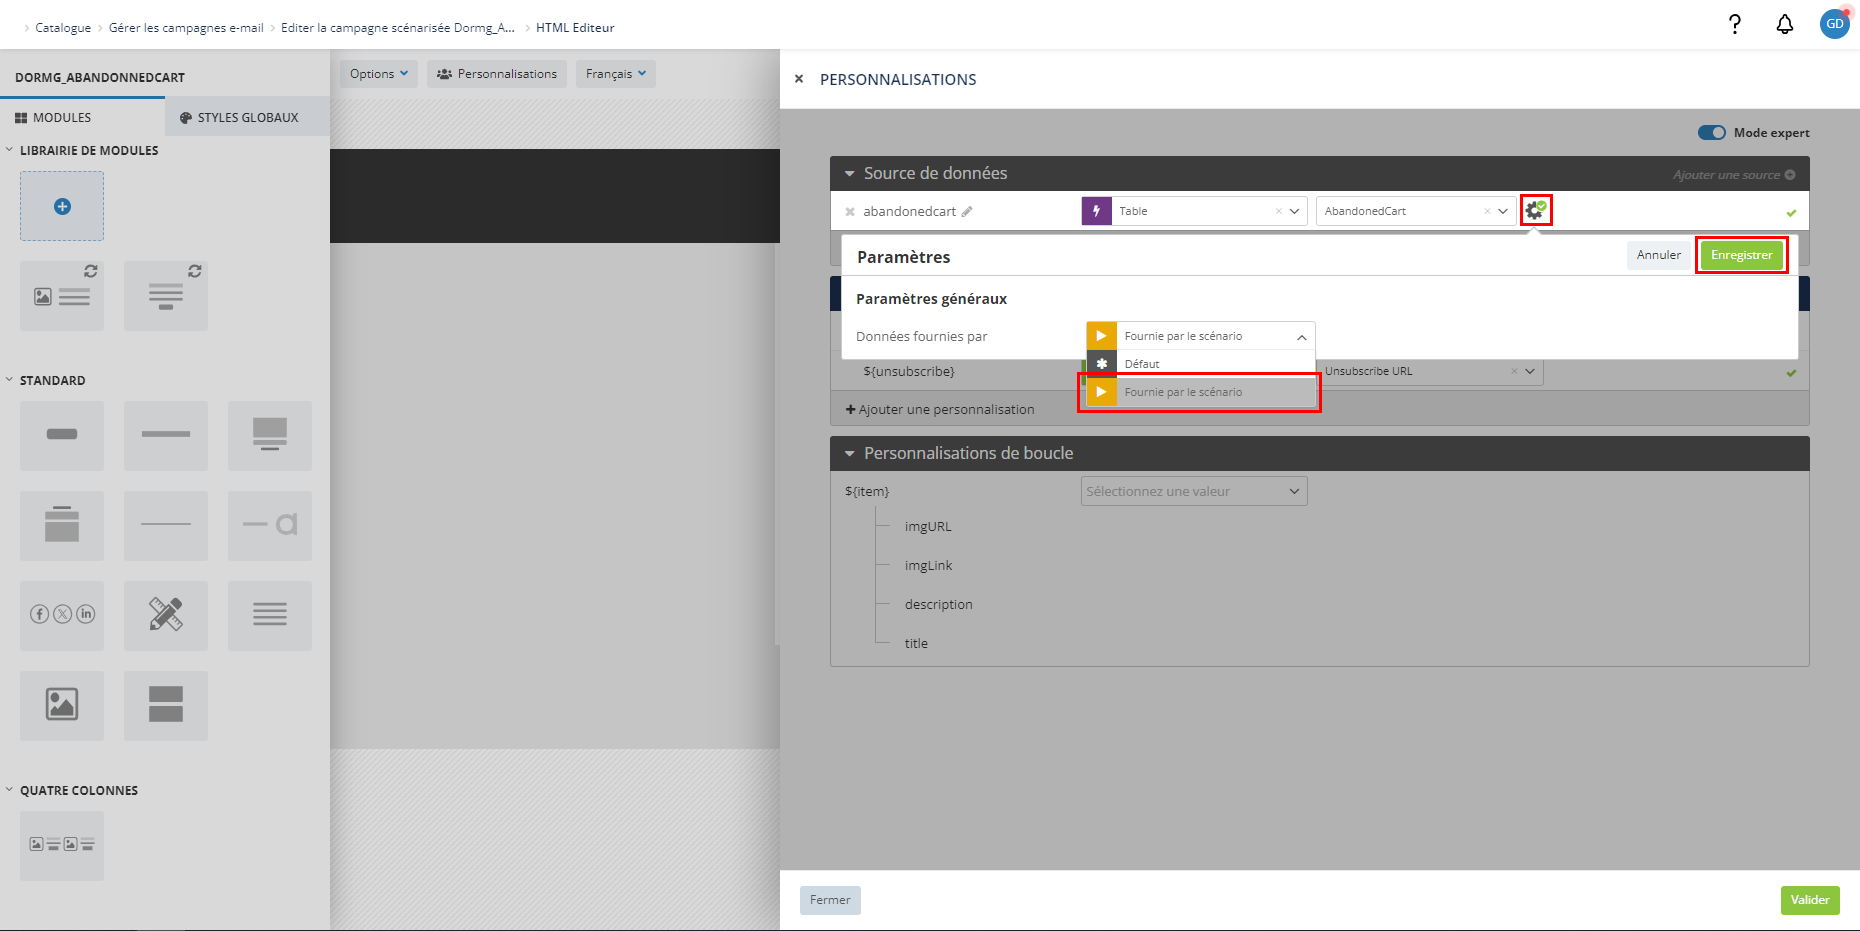Open the Table source type dropdown
The height and width of the screenshot is (931, 1860).
[1295, 211]
